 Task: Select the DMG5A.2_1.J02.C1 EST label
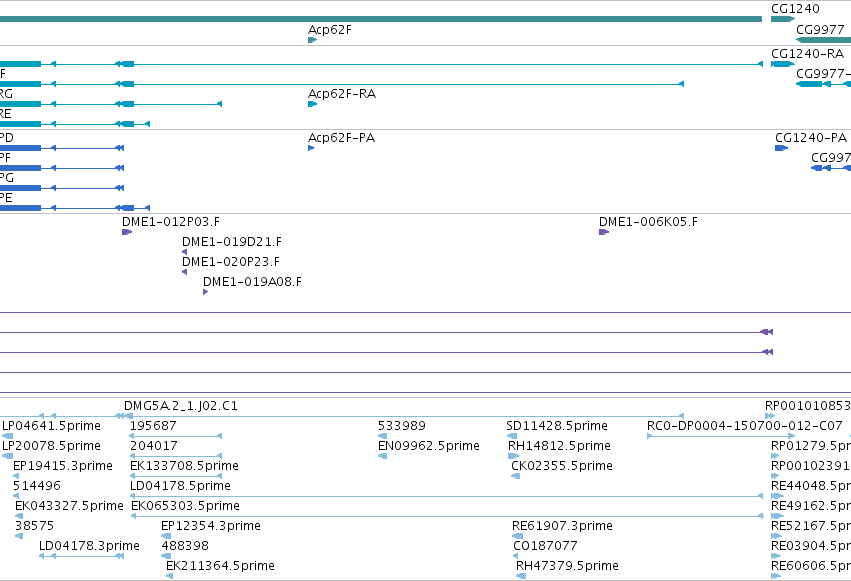181,406
